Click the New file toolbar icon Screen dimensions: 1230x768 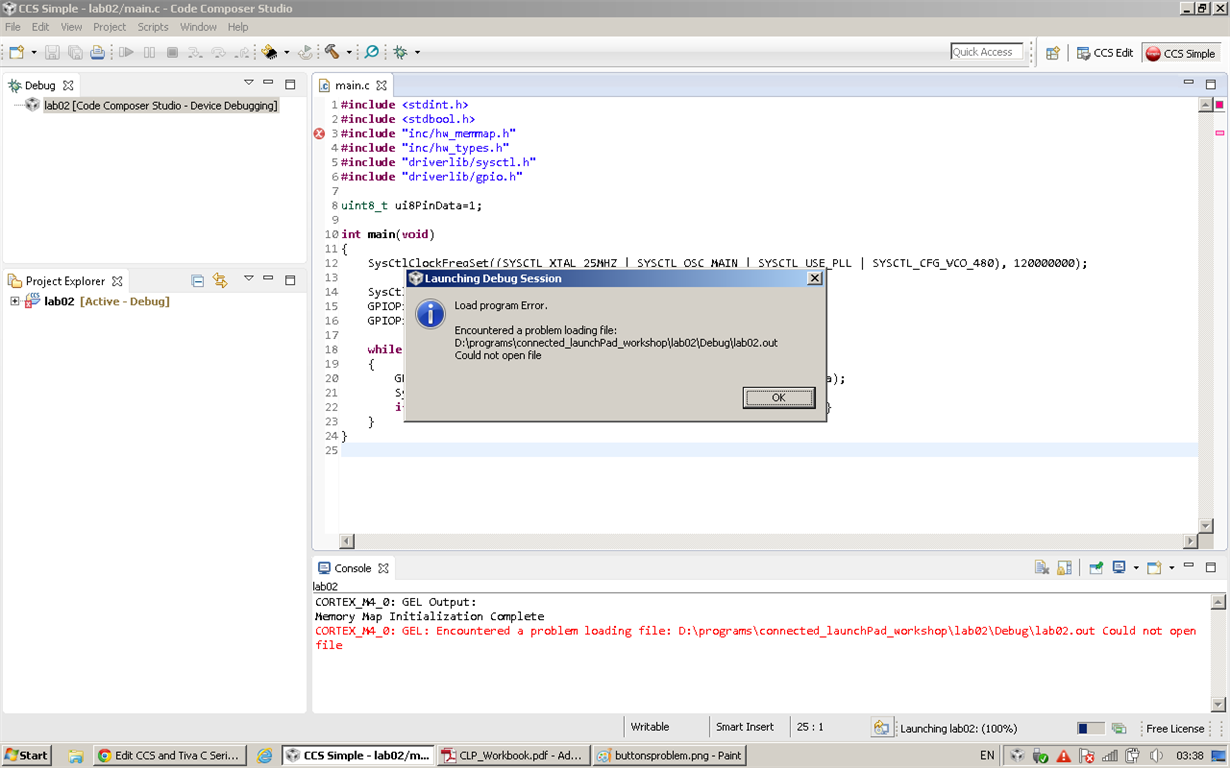[17, 52]
